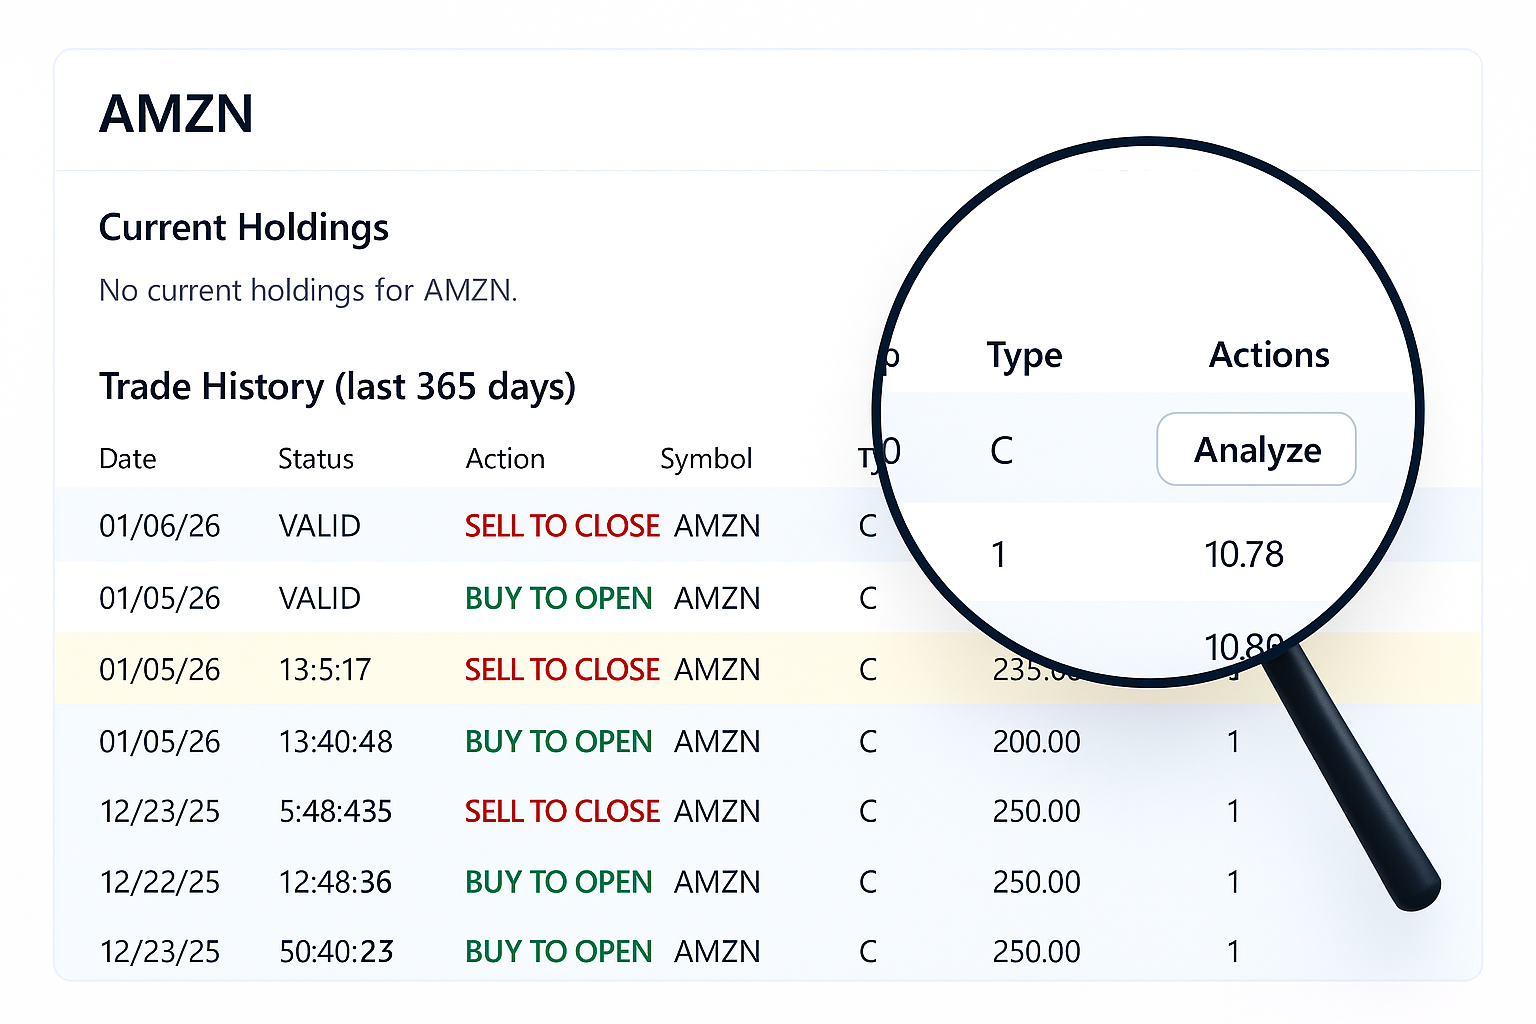Image resolution: width=1536 pixels, height=1024 pixels.
Task: Click the magnified Type column header
Action: click(x=1024, y=356)
